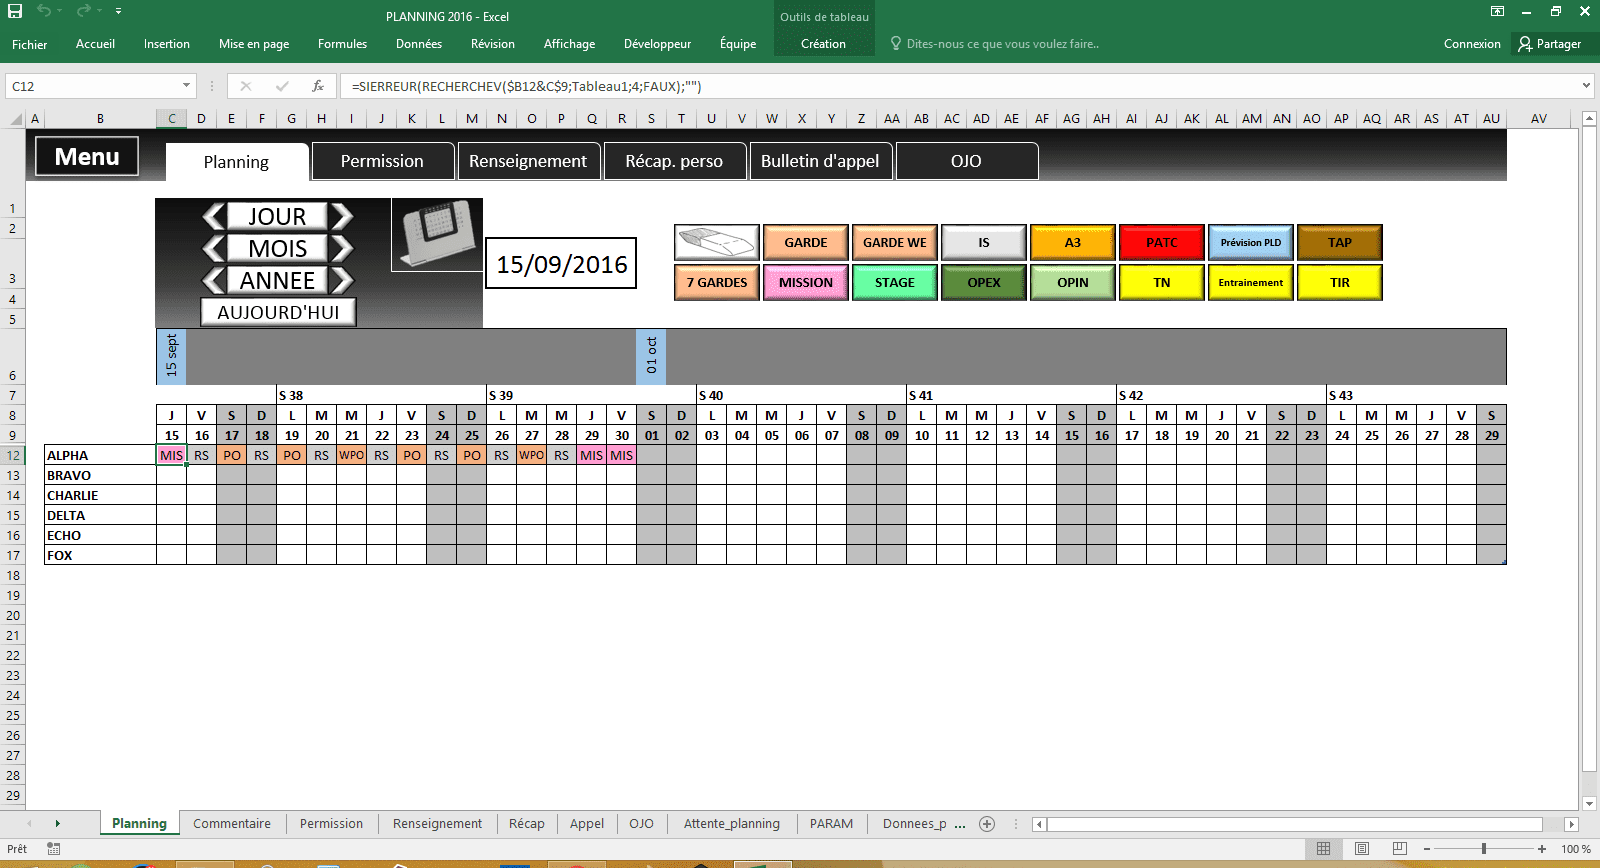Click the AUJOURD'HUI button

tap(278, 312)
